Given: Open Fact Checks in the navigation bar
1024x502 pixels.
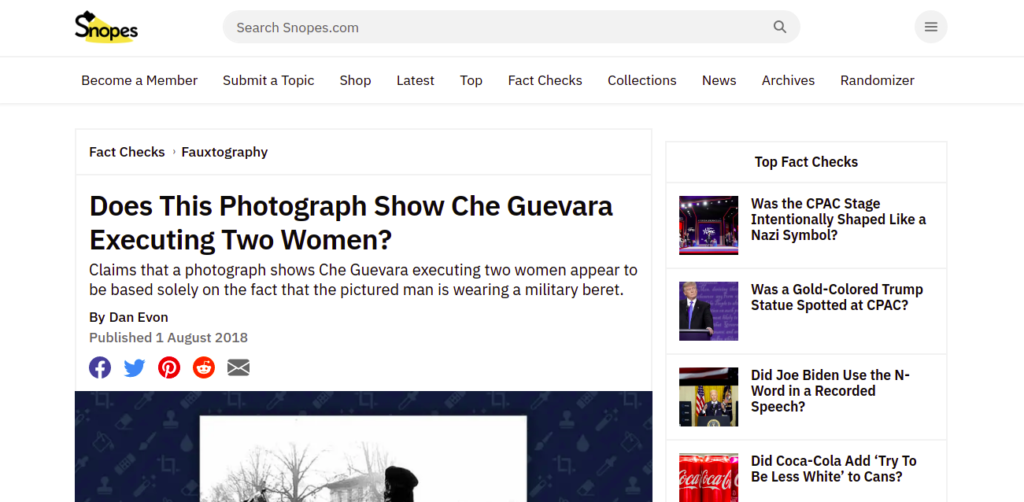Looking at the screenshot, I should click(545, 80).
